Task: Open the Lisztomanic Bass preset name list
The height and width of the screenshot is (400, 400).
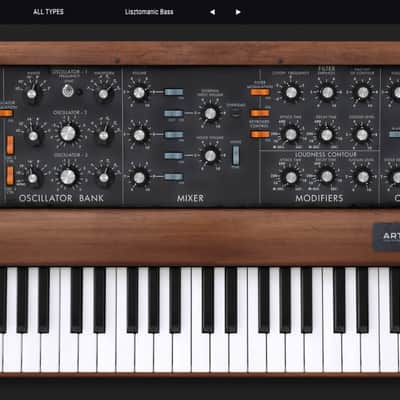Action: point(149,12)
